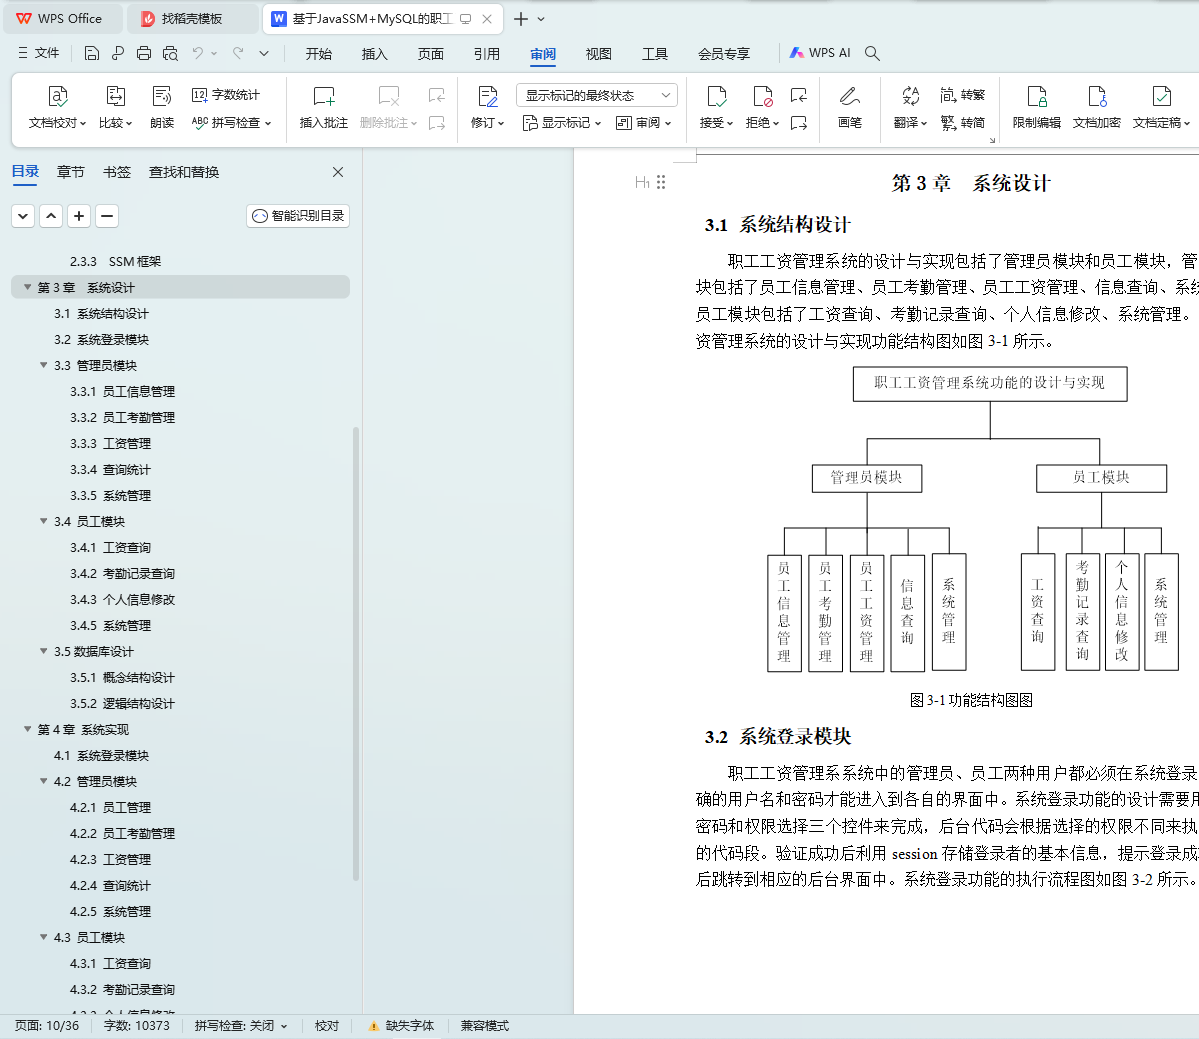Viewport: 1199px width, 1039px height.
Task: Open the 显示标记的最终状态 dropdown
Action: click(596, 95)
